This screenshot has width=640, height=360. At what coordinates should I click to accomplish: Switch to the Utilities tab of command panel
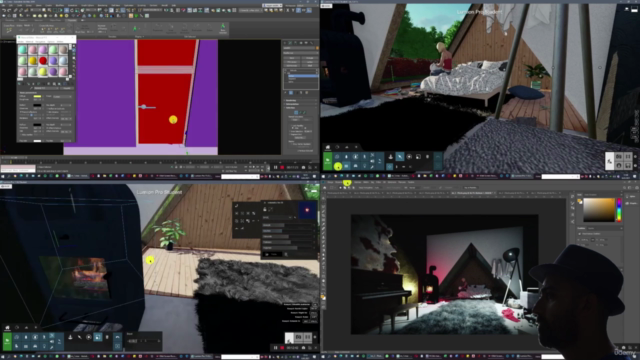311,42
